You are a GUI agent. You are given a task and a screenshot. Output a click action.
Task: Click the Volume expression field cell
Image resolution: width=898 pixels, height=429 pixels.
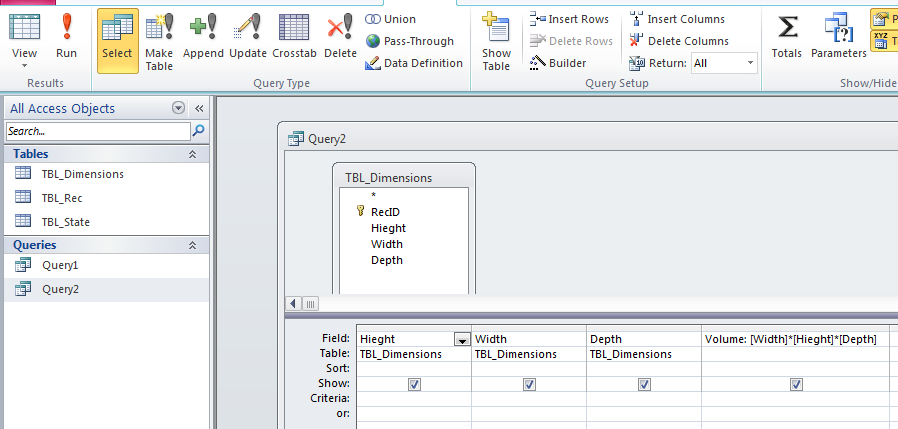click(795, 339)
